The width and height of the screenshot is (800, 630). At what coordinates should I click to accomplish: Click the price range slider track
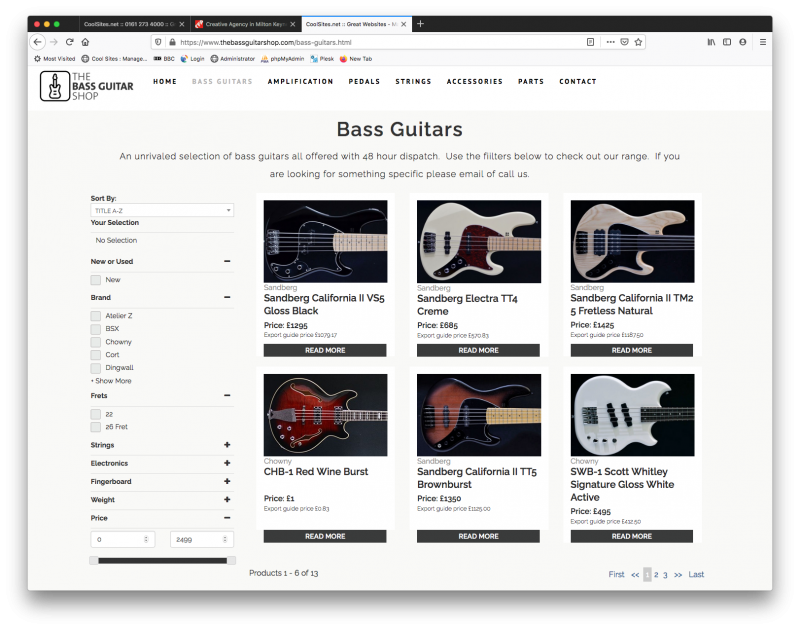coord(162,561)
